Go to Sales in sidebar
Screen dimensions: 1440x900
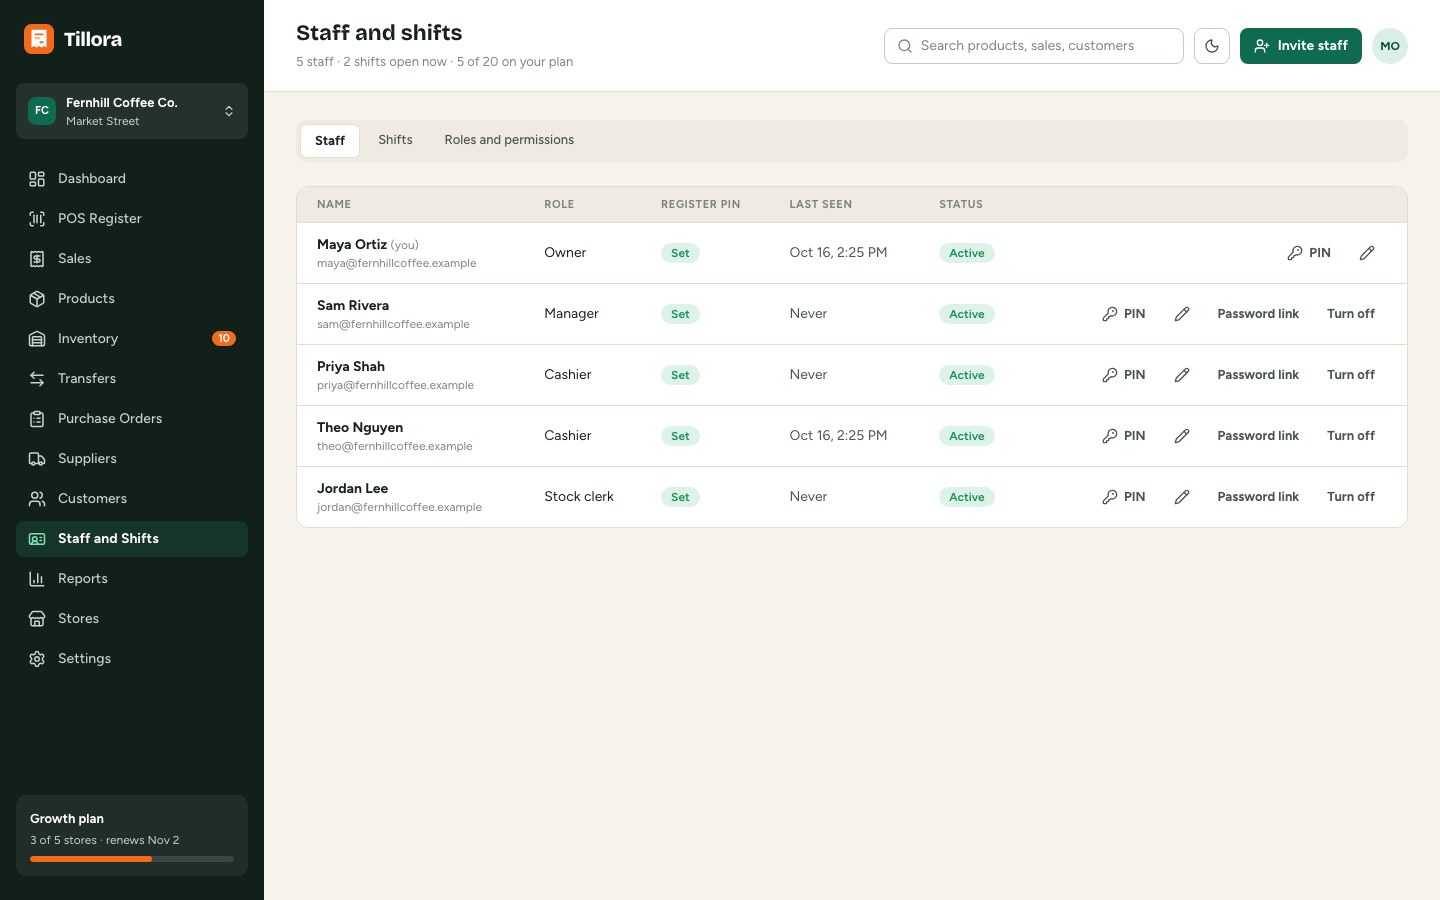(132, 259)
